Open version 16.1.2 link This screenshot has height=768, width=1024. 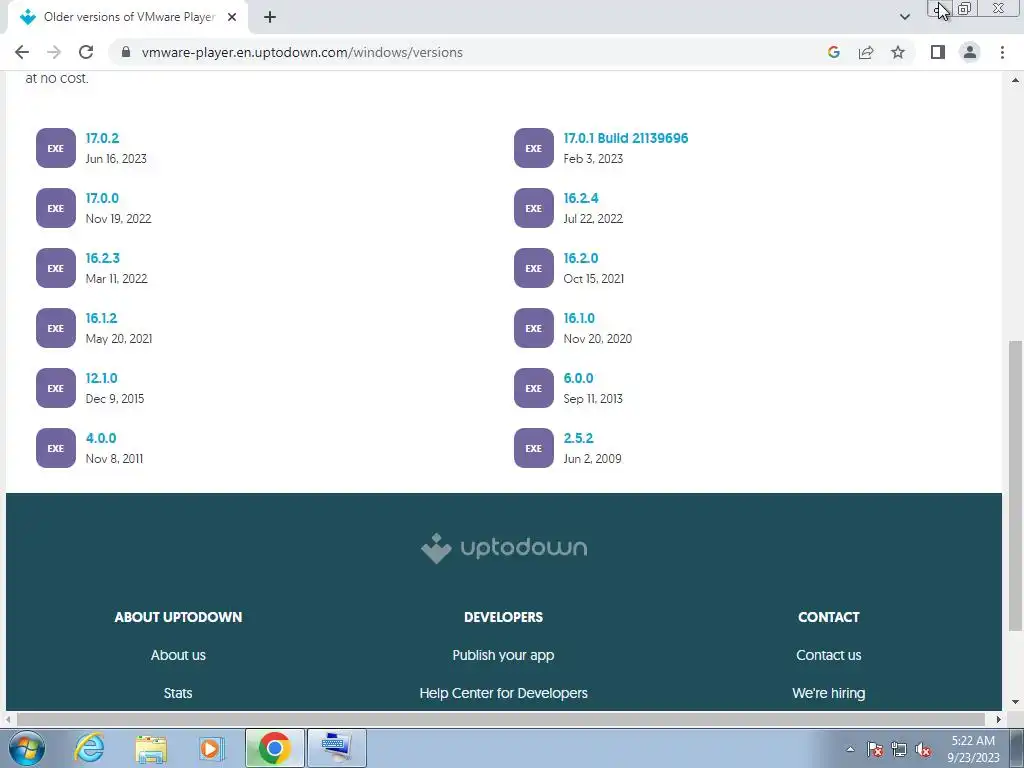[x=101, y=318]
